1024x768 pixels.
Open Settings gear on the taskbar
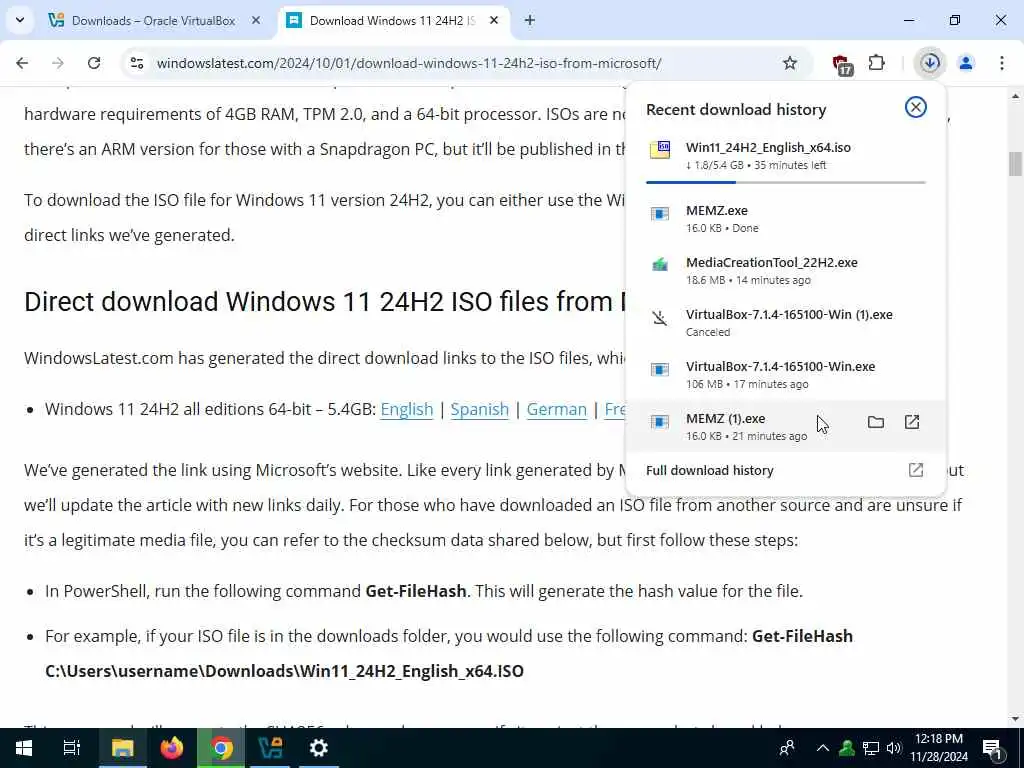(x=319, y=748)
